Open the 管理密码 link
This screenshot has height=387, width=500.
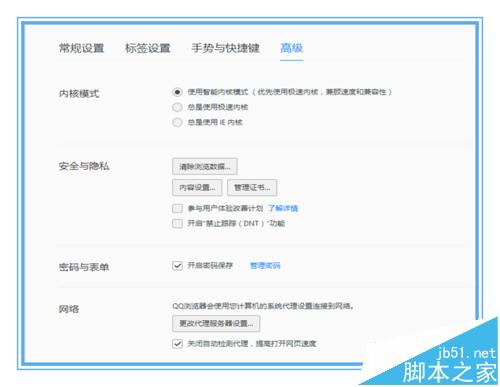click(x=265, y=266)
